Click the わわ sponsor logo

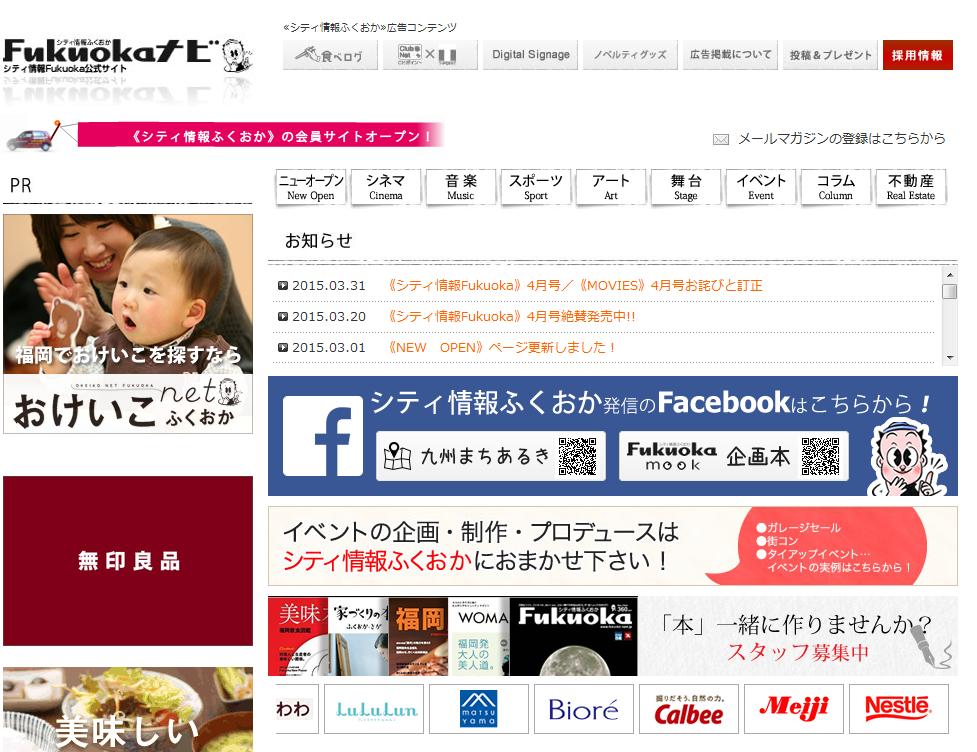click(297, 709)
